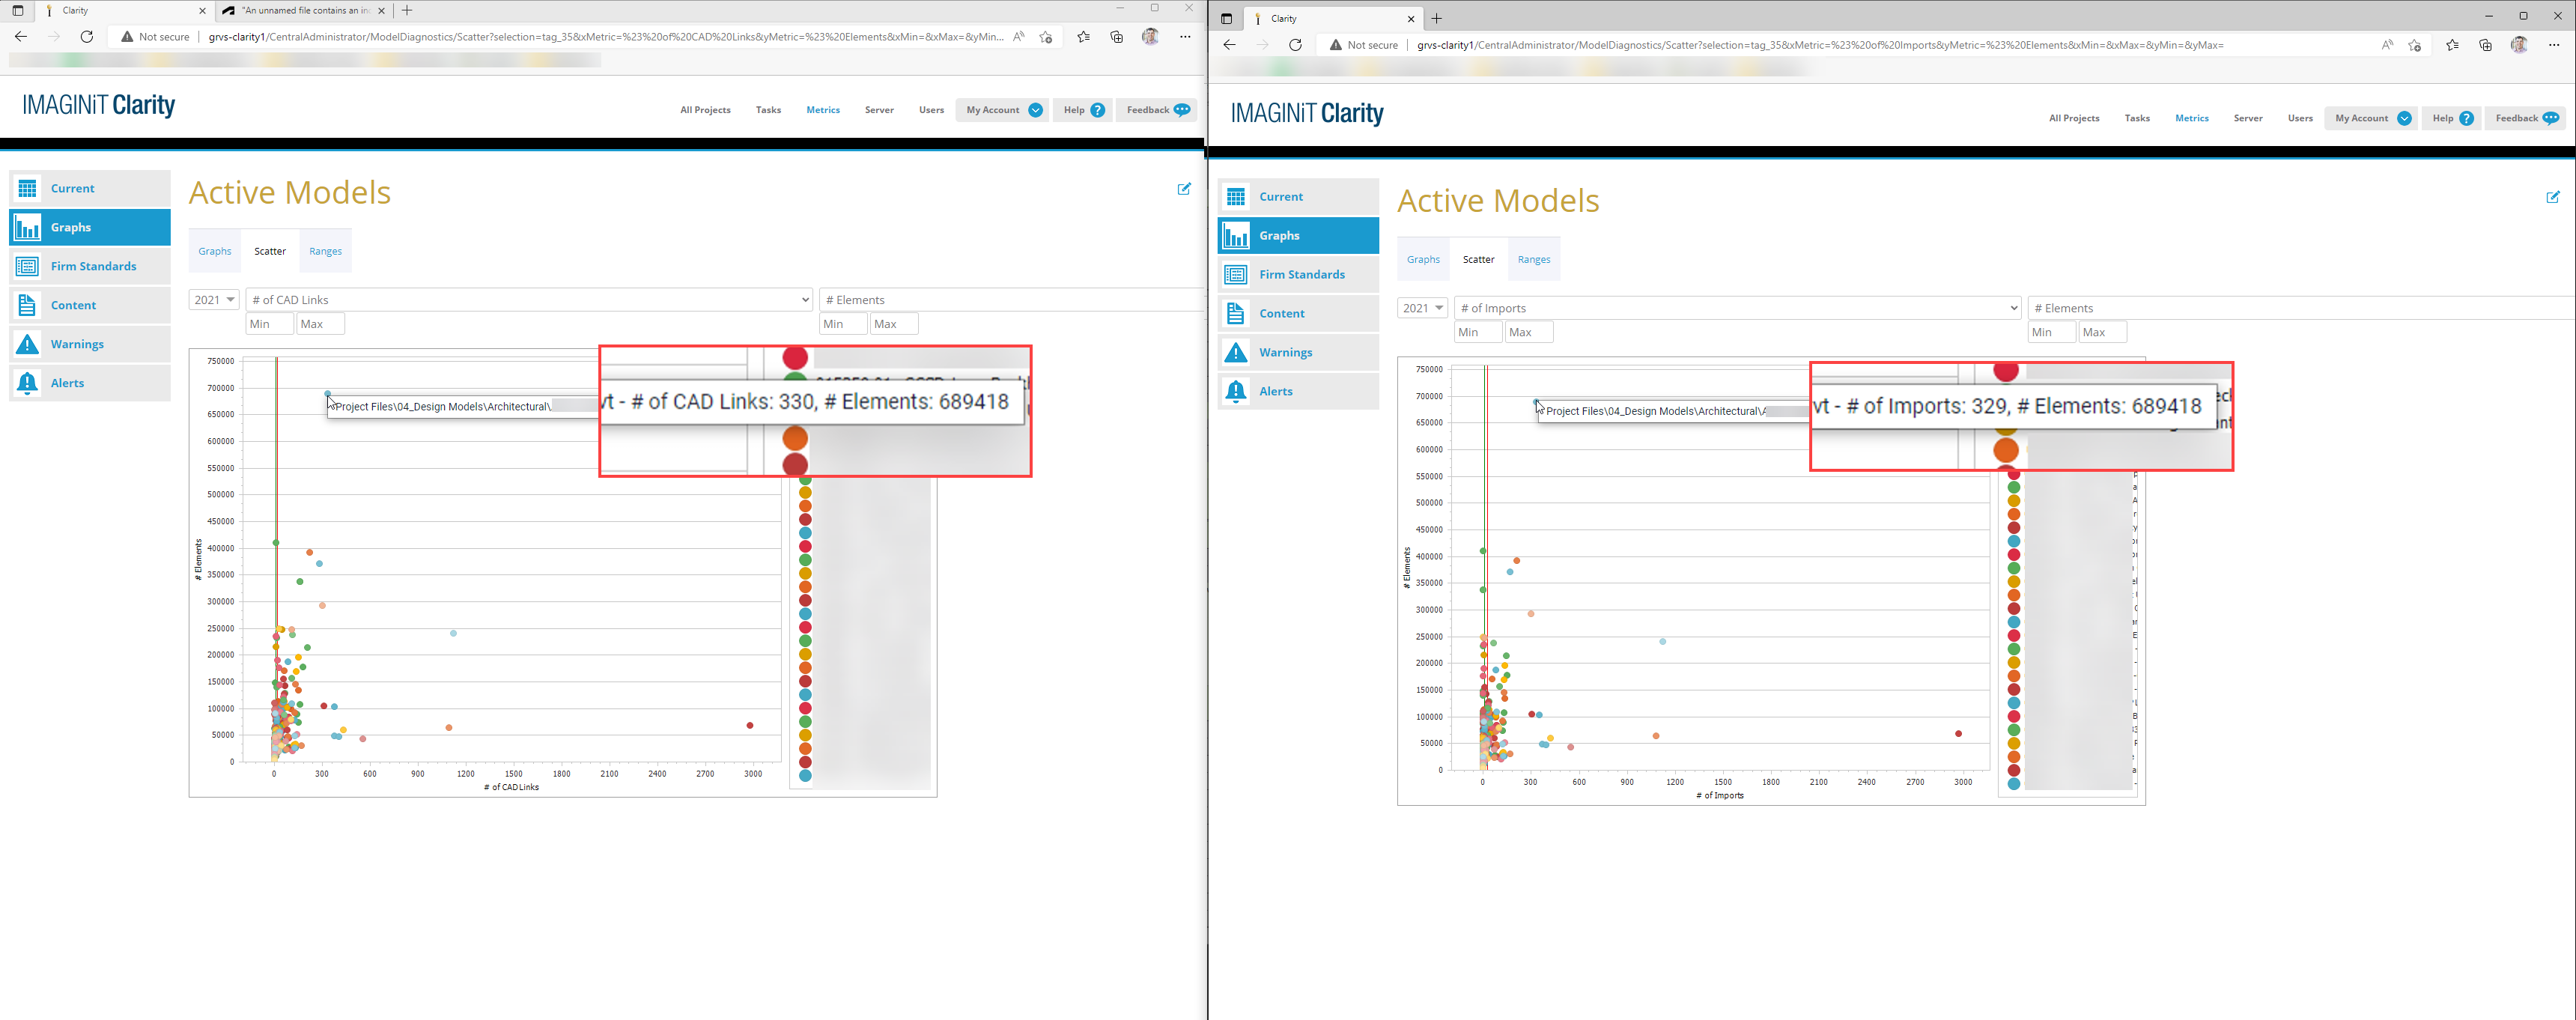Screen dimensions: 2576x1020
Task: Click the x-axis Min field under '# of CAD Links'
Action: coord(270,324)
